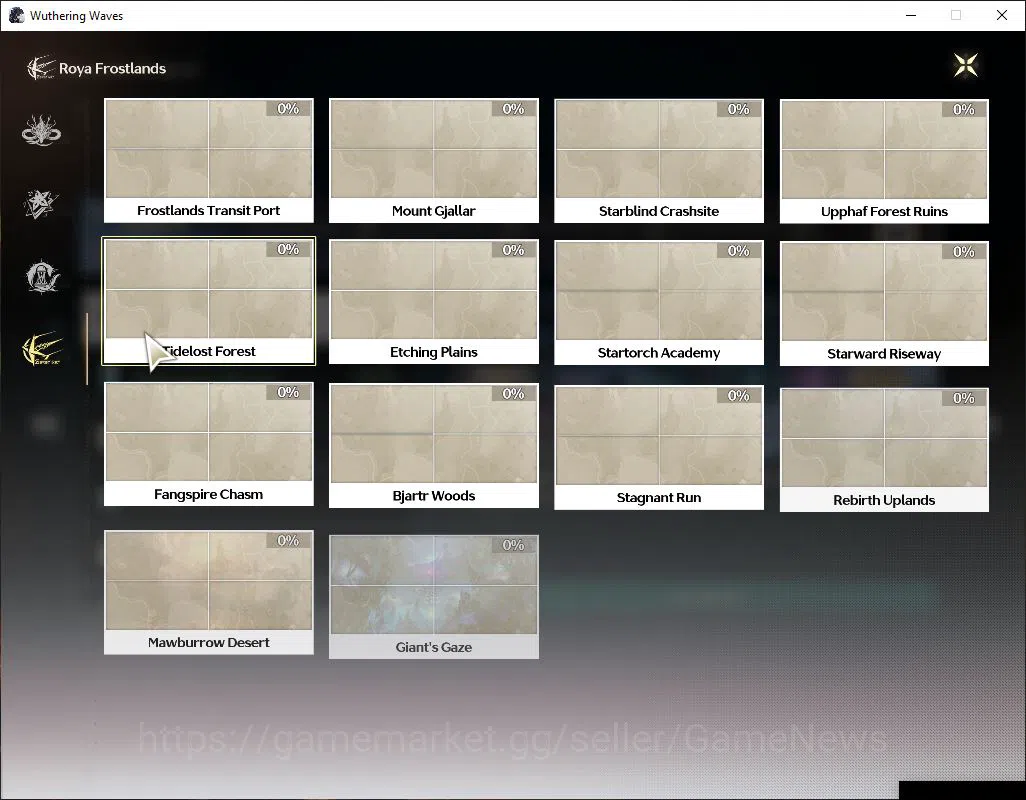Image resolution: width=1026 pixels, height=800 pixels.
Task: Open Bjartr Woods map card
Action: tap(434, 445)
